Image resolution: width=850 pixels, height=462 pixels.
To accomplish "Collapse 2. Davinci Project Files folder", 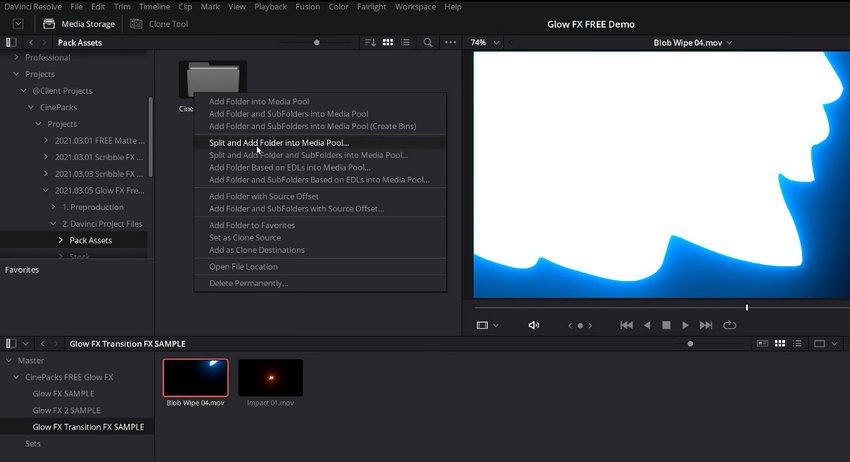I will (x=53, y=223).
